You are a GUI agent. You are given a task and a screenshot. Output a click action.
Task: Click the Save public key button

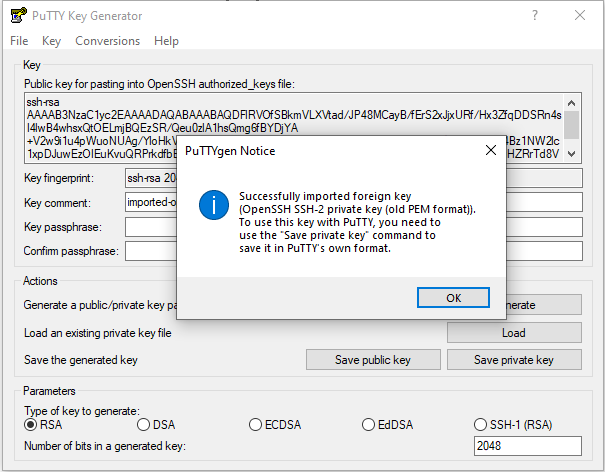(372, 360)
